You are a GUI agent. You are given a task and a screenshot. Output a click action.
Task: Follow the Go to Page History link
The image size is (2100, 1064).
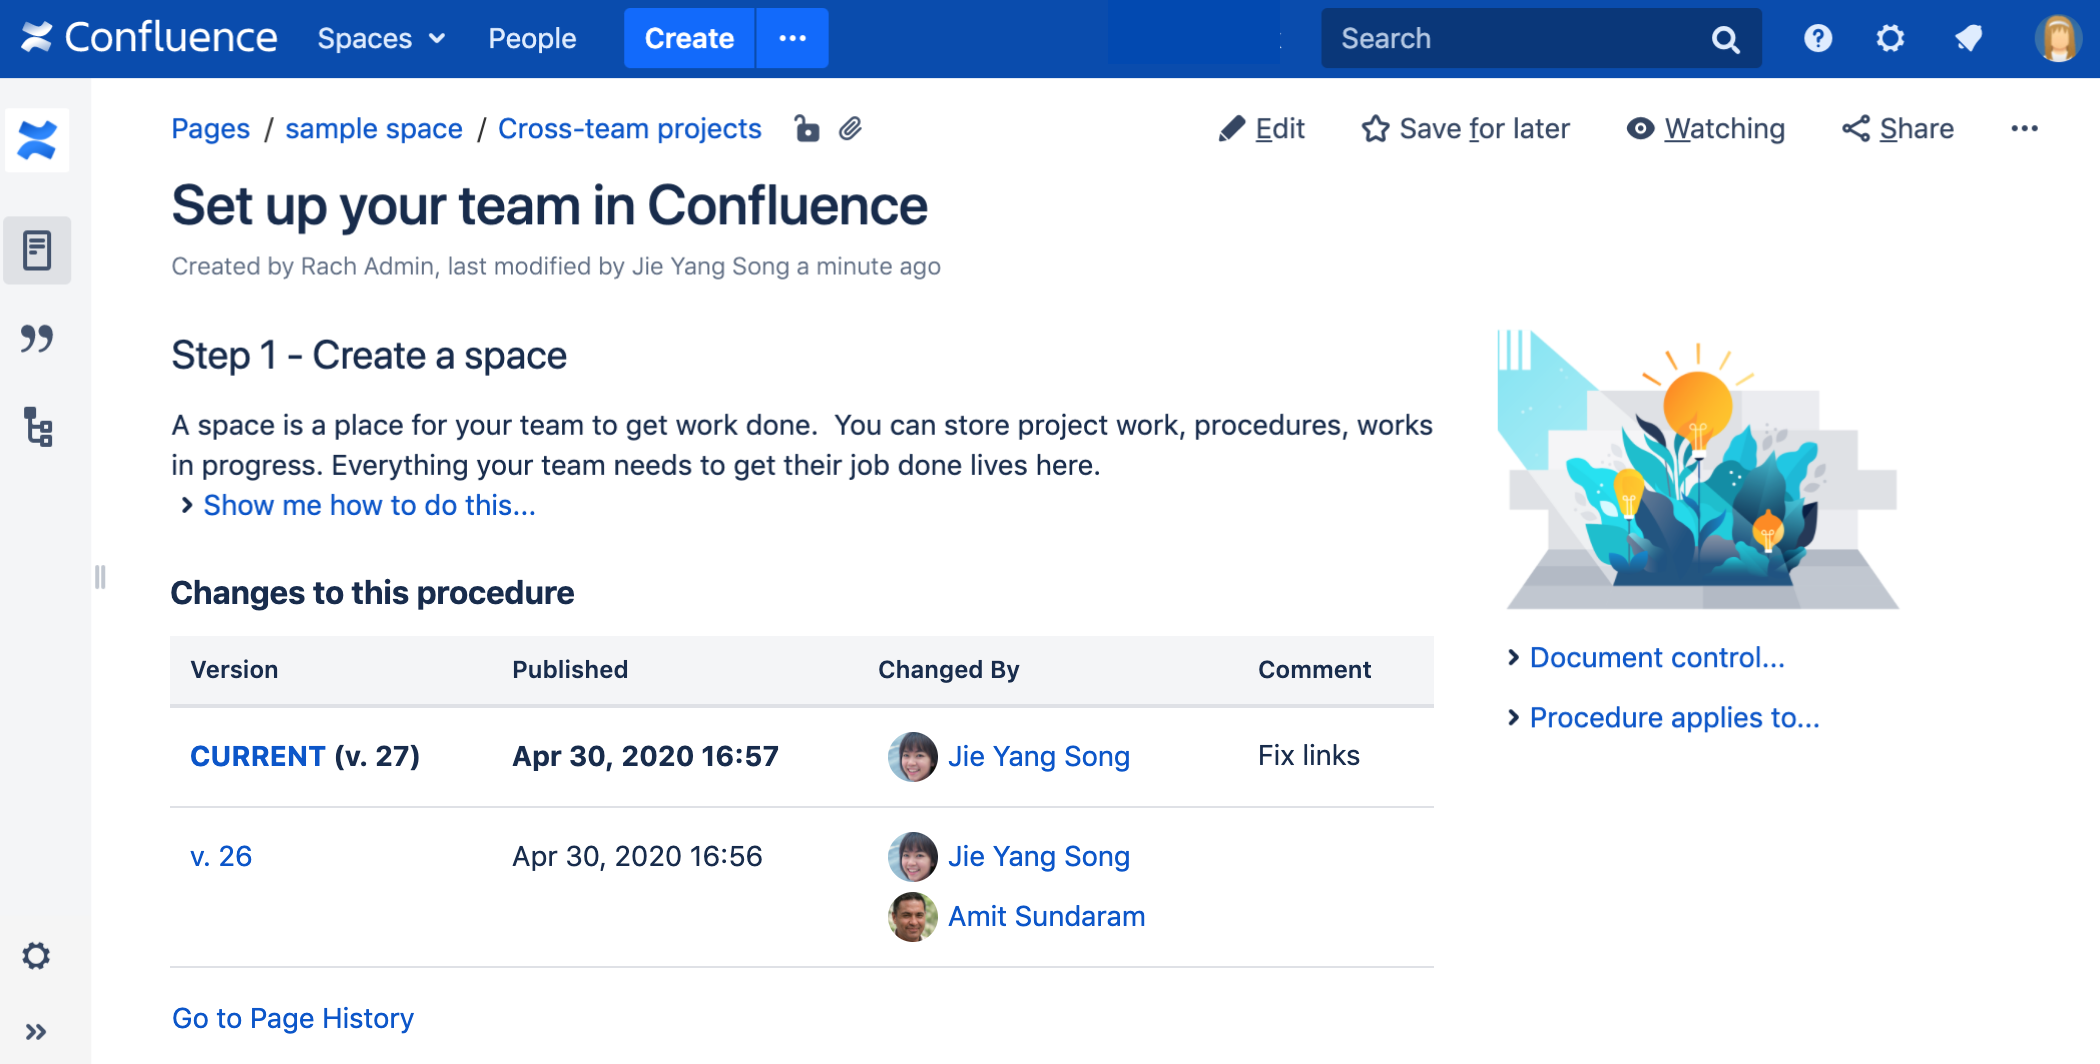coord(293,1018)
